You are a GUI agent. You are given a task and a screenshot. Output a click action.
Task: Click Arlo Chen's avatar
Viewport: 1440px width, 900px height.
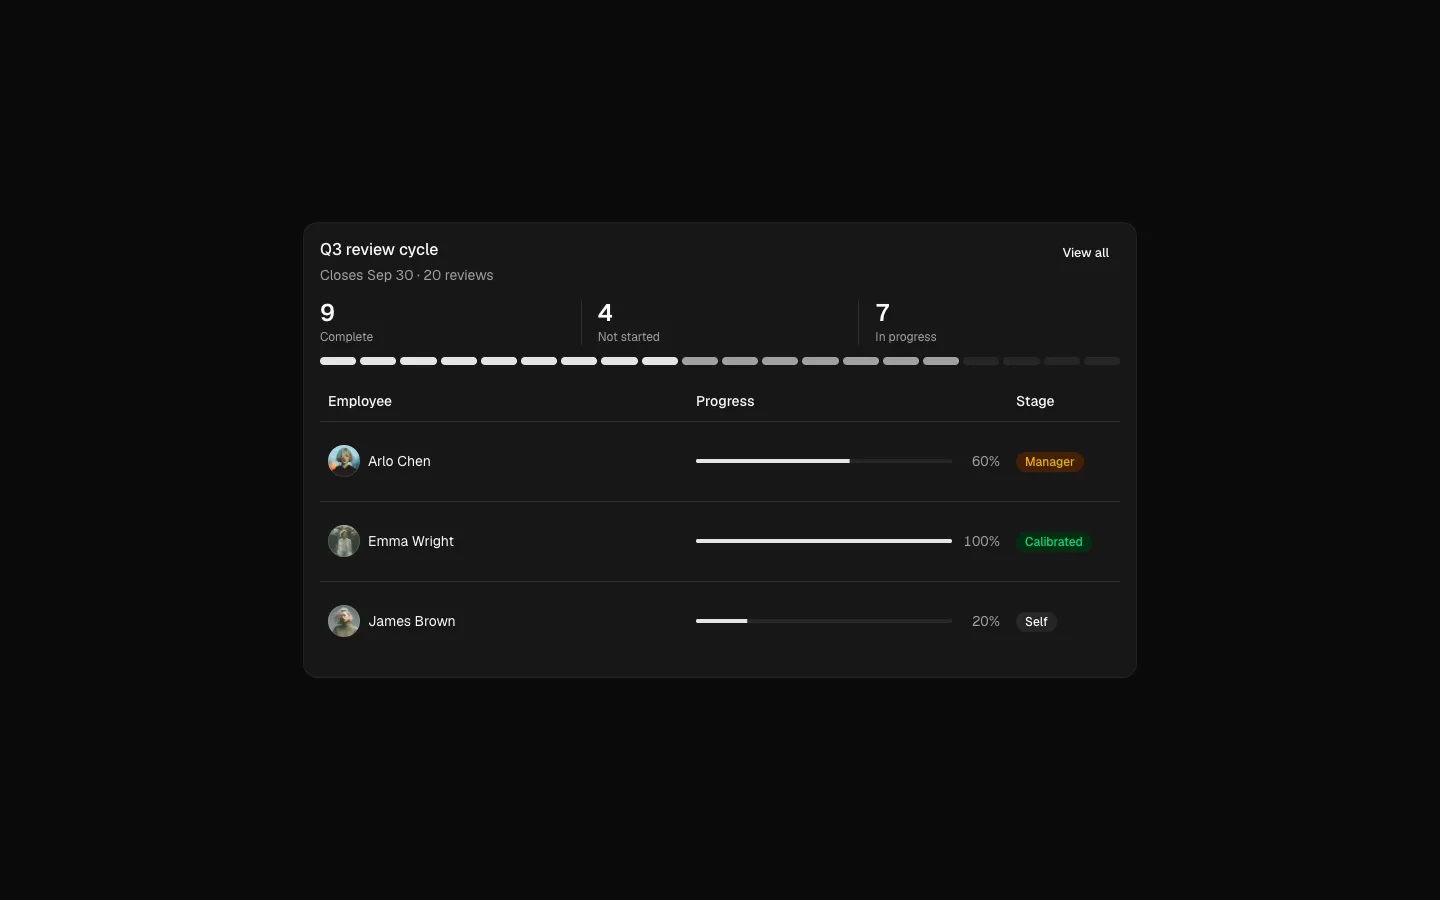[344, 461]
